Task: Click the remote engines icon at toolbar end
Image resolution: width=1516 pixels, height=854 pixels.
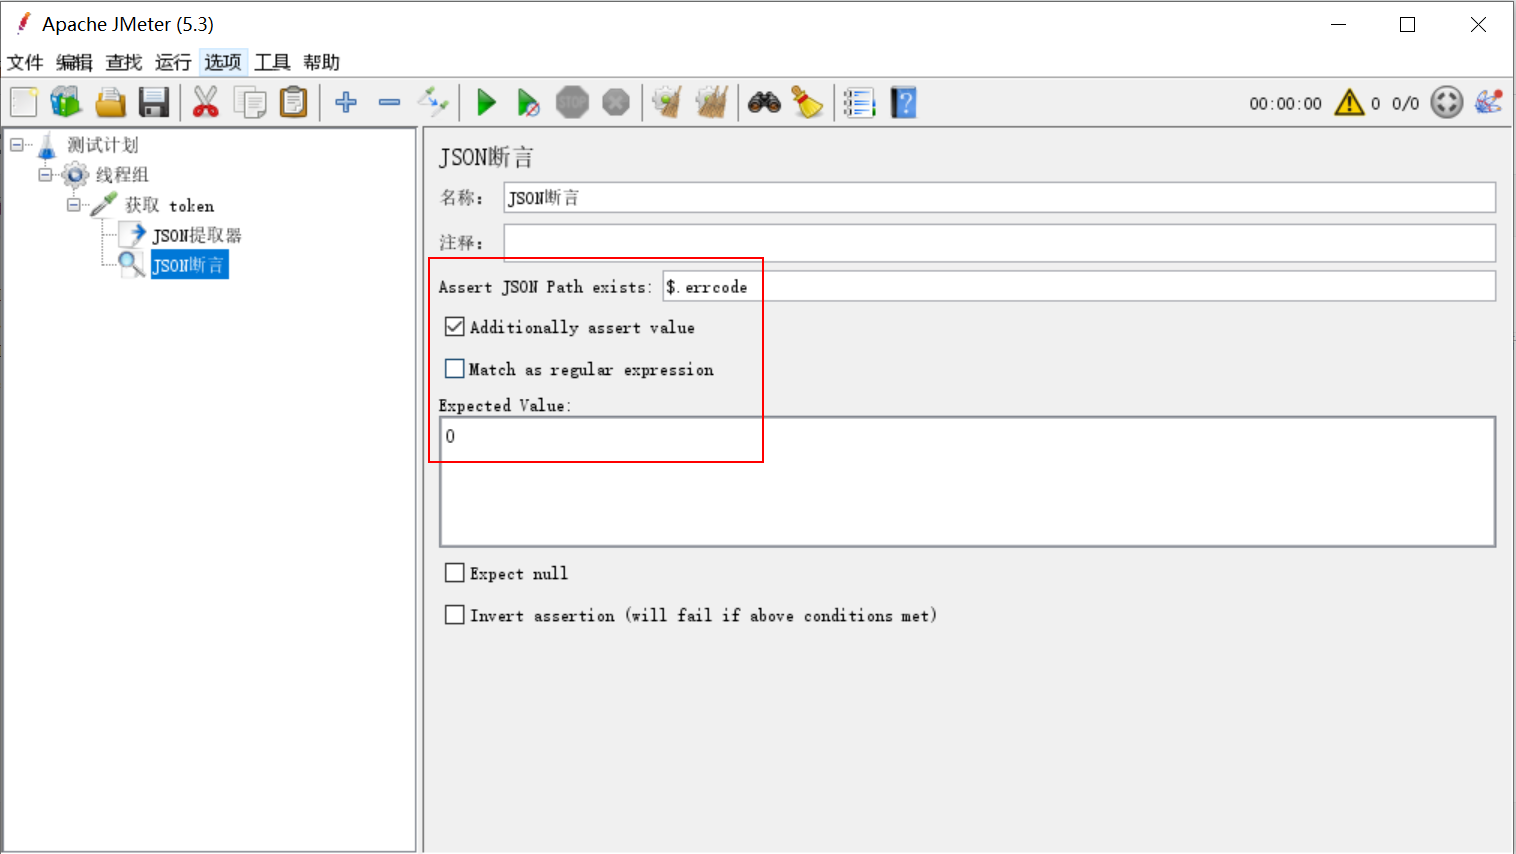Action: pos(1489,102)
